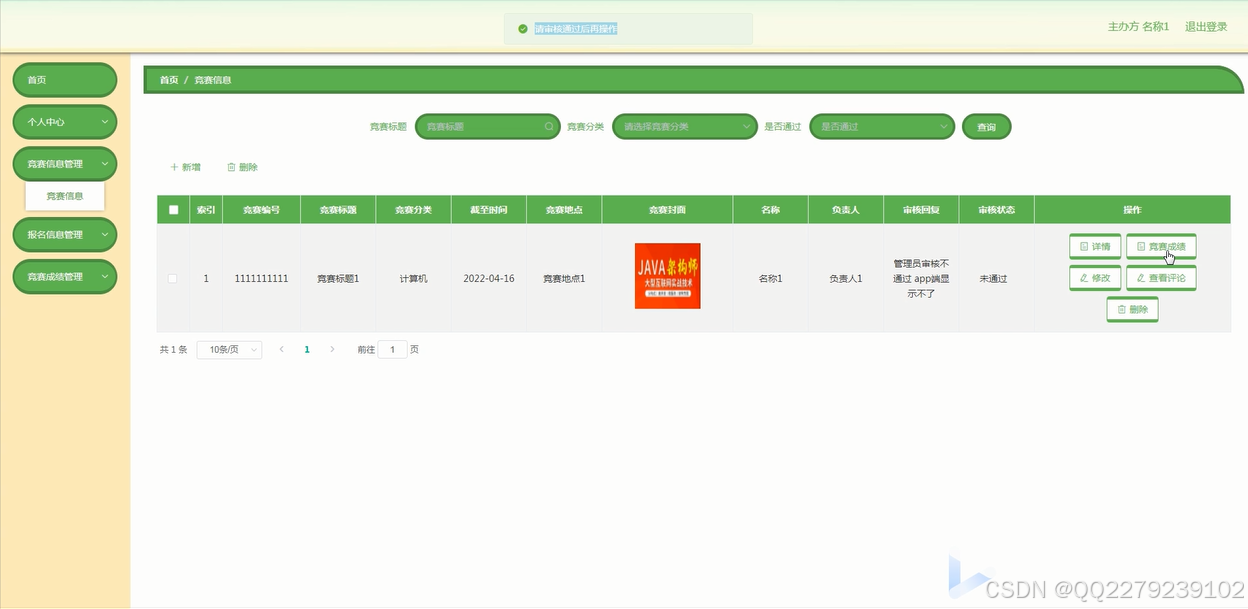
Task: Expand the 报名信息管理 sidebar section
Action: (64, 234)
